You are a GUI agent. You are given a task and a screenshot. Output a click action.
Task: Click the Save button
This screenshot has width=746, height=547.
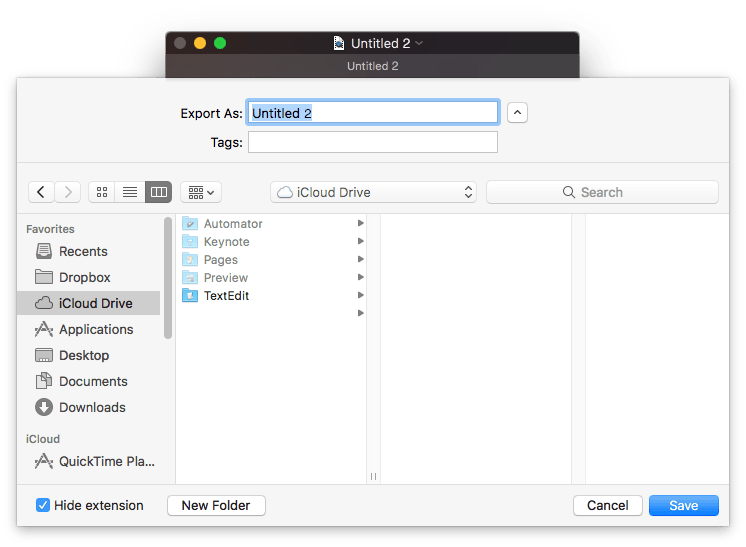point(684,505)
